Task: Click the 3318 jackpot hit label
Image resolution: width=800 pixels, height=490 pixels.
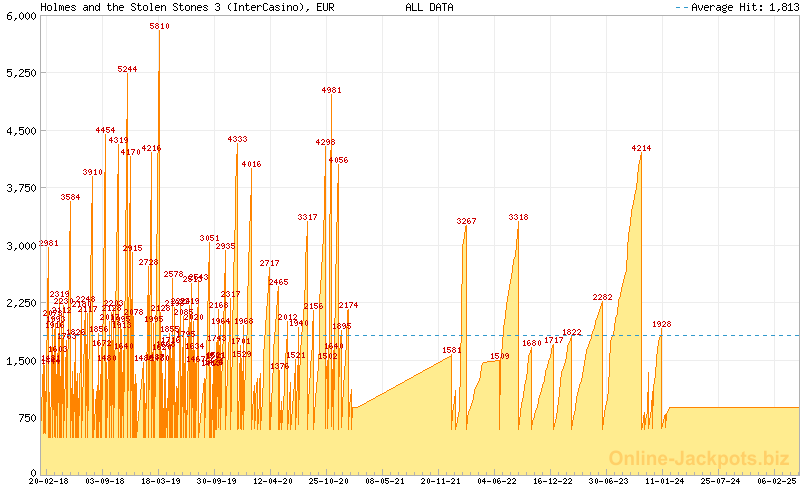Action: pos(518,217)
